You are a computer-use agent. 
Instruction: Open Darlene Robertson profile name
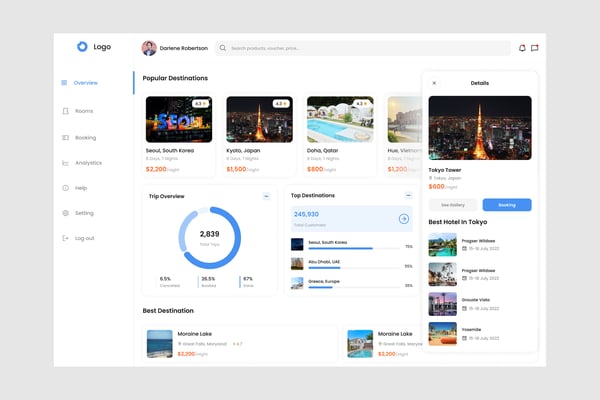point(184,48)
